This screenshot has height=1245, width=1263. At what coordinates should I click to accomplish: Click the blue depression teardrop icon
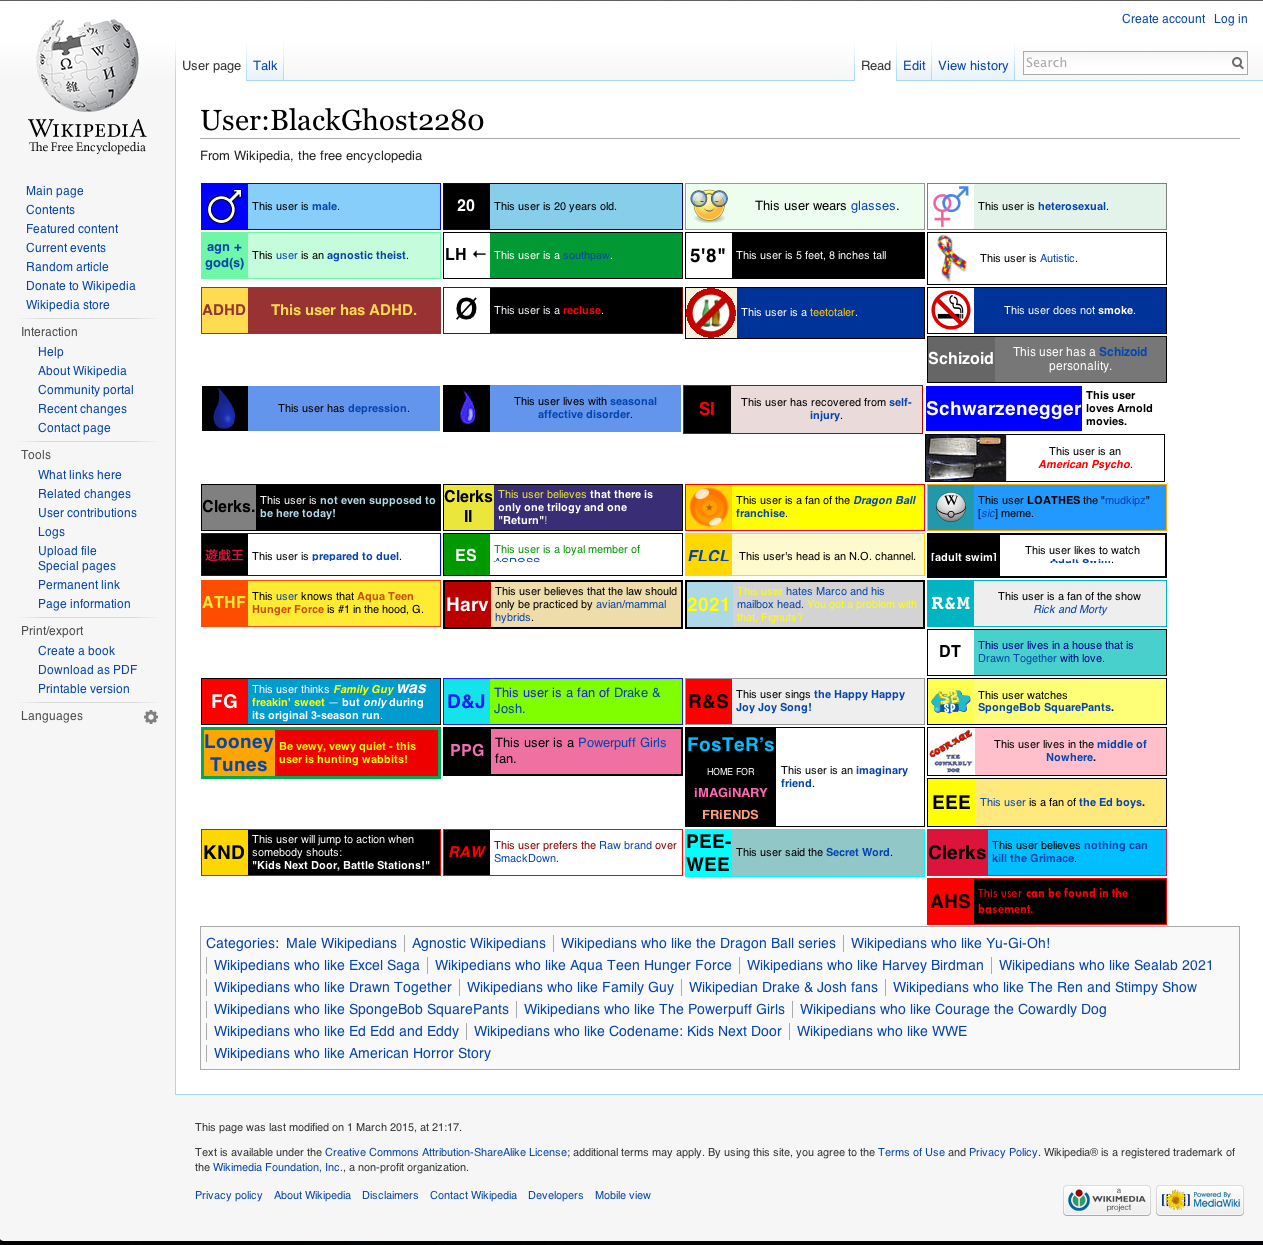(x=225, y=408)
